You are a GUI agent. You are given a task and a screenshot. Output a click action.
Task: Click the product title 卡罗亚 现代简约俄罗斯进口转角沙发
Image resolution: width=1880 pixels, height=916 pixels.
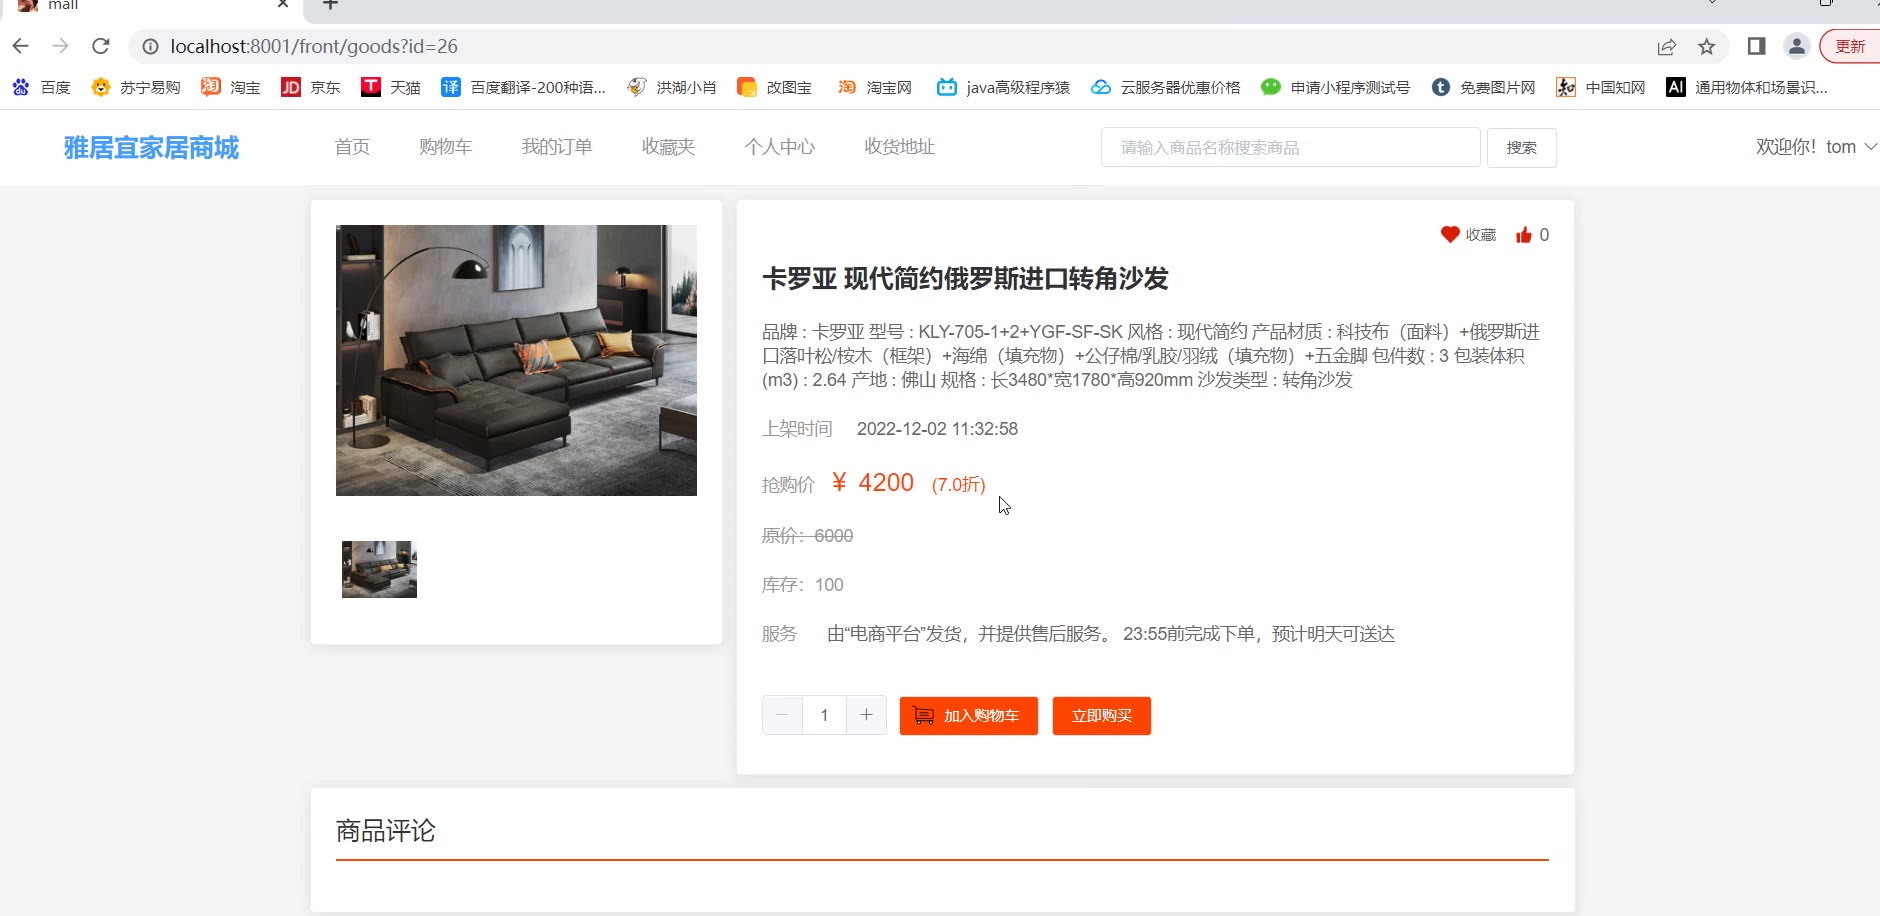tap(965, 279)
